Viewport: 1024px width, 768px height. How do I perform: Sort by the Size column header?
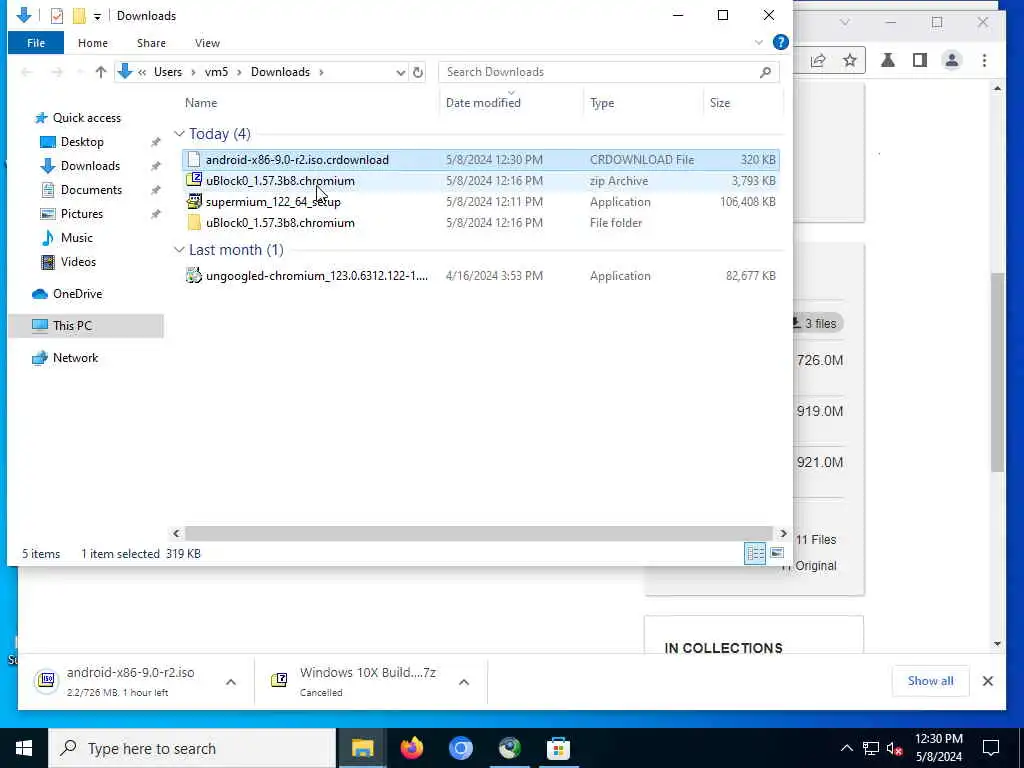(x=720, y=103)
